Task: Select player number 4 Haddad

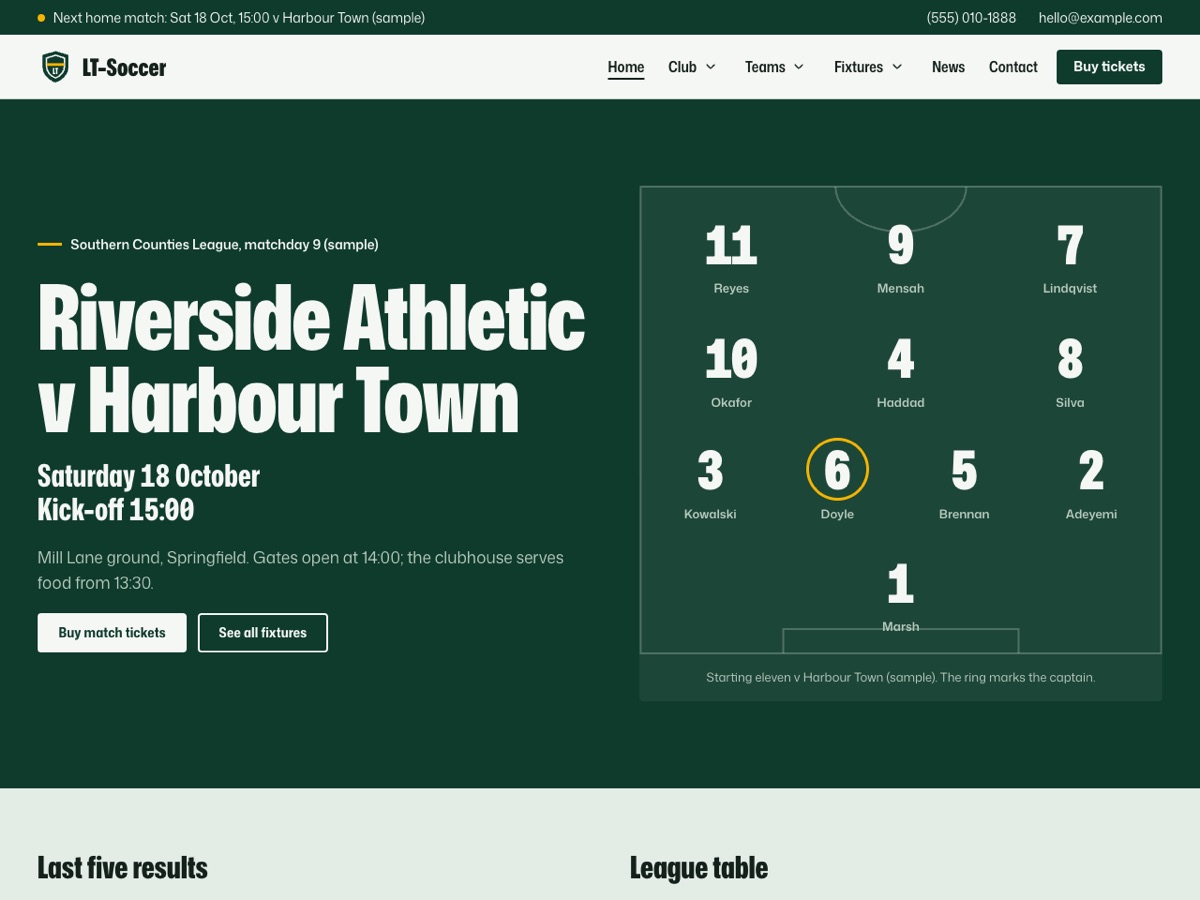Action: (900, 372)
